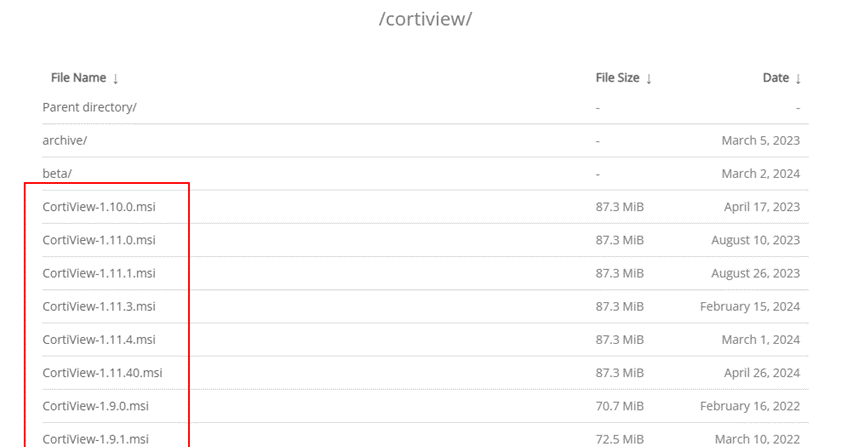Viewport: 864px width, 447px height.
Task: Download CortiView-1.9.1.msi
Action: [x=95, y=439]
